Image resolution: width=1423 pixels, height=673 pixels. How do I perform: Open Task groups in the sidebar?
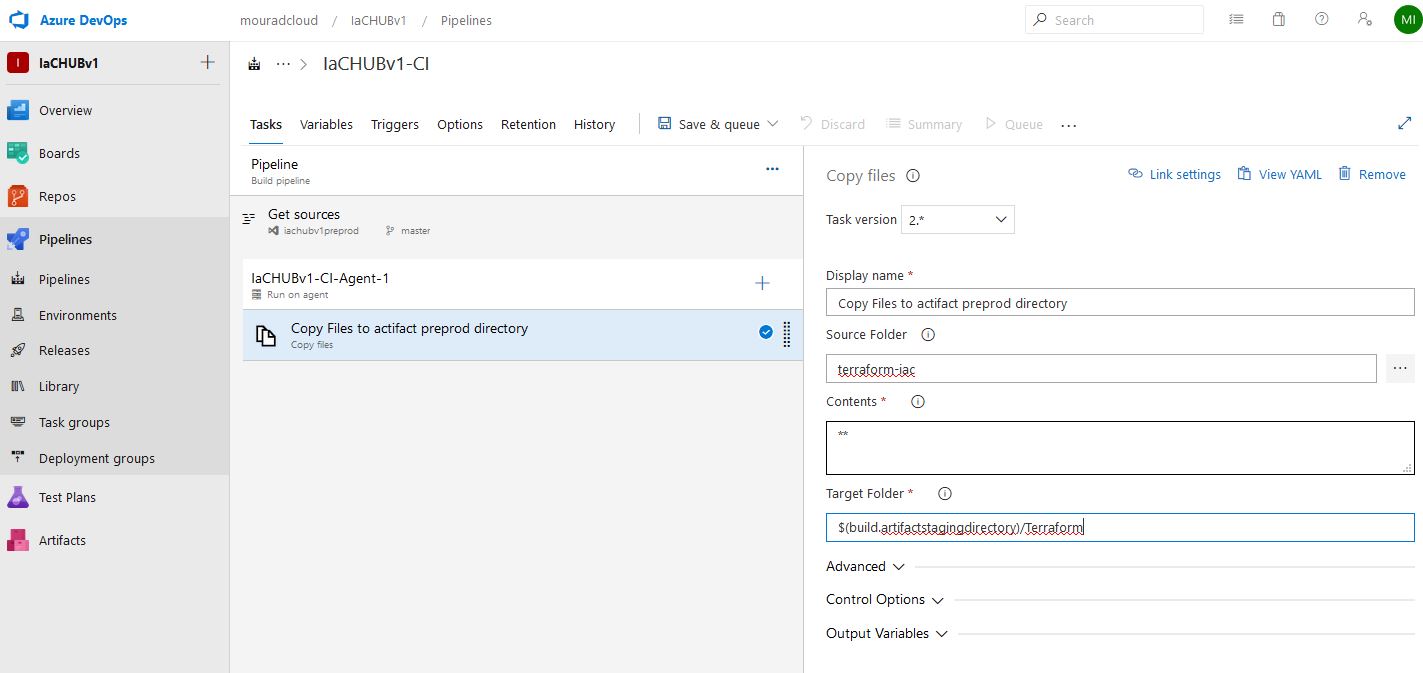click(73, 422)
